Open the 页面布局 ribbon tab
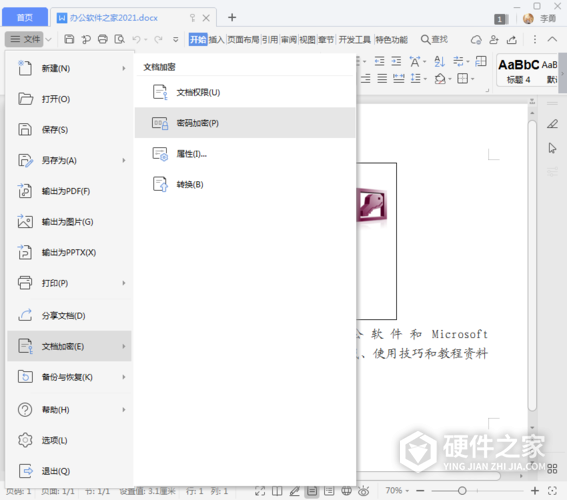567x500 pixels. 243,39
